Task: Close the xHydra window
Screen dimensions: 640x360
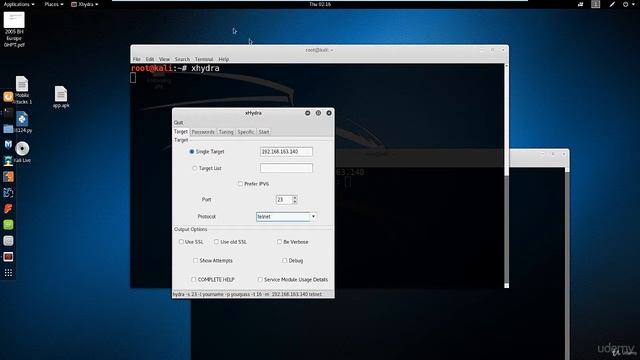Action: [x=329, y=113]
